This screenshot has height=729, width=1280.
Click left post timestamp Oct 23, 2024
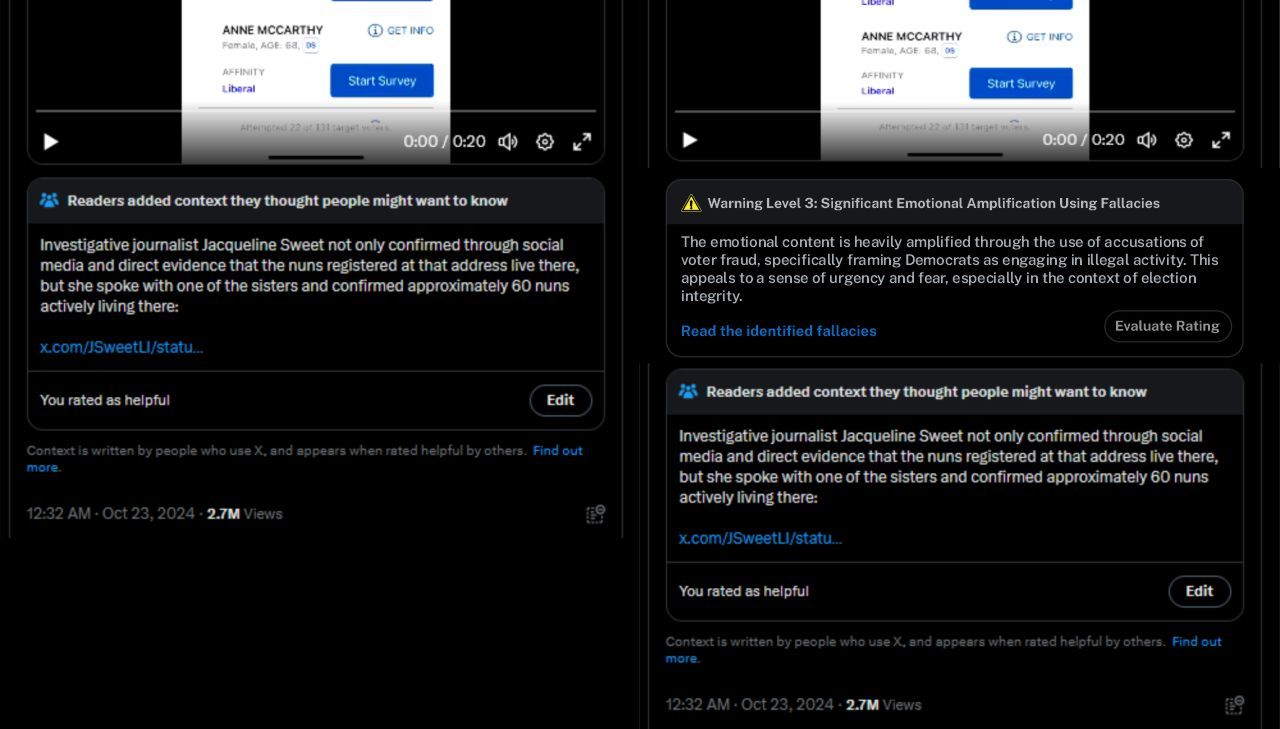[x=111, y=514]
